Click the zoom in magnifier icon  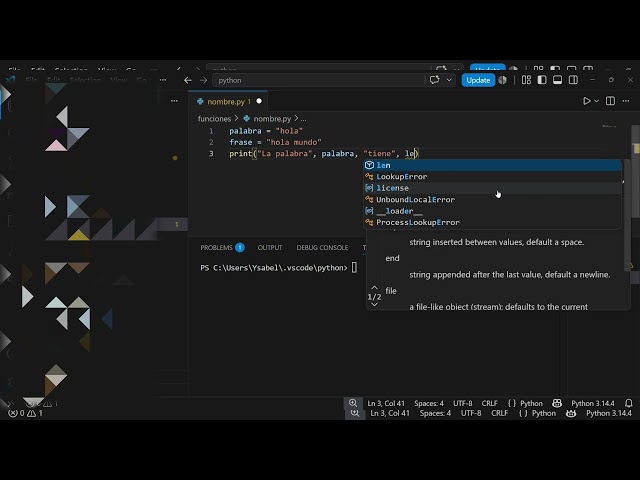click(x=353, y=403)
